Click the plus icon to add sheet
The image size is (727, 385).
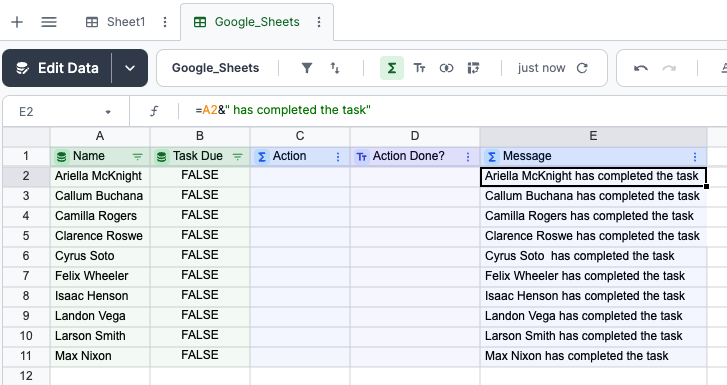pos(17,22)
